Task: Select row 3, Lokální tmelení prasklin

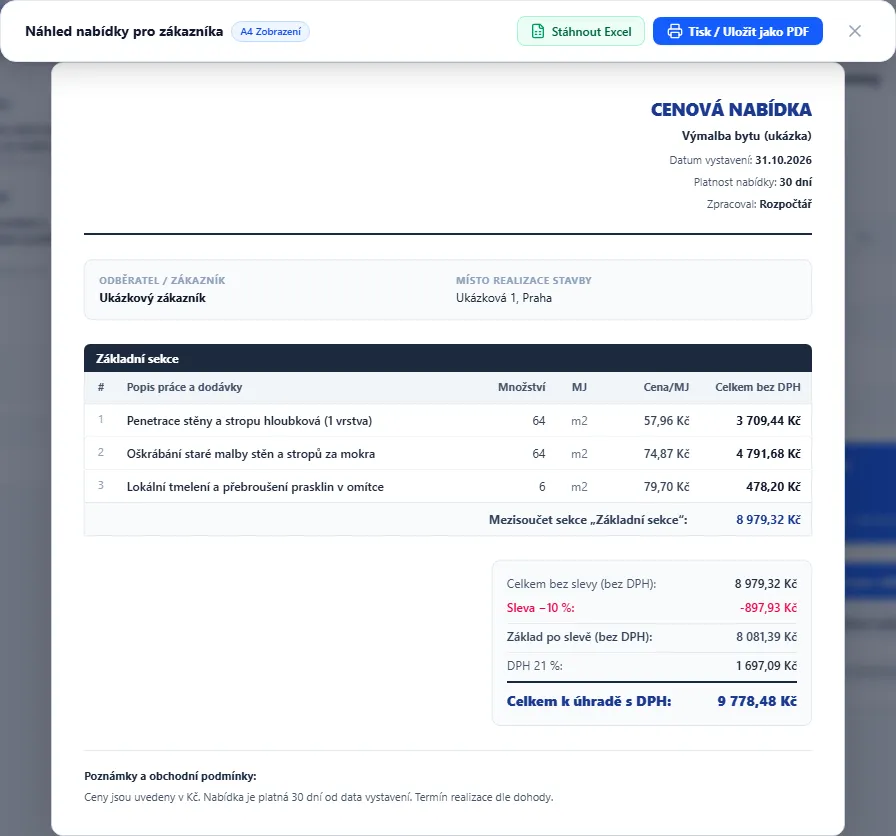Action: (447, 487)
